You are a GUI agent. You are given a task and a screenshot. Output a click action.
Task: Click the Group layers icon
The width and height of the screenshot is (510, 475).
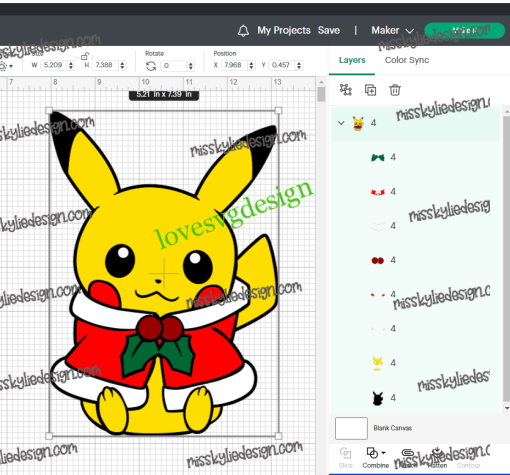pos(346,90)
